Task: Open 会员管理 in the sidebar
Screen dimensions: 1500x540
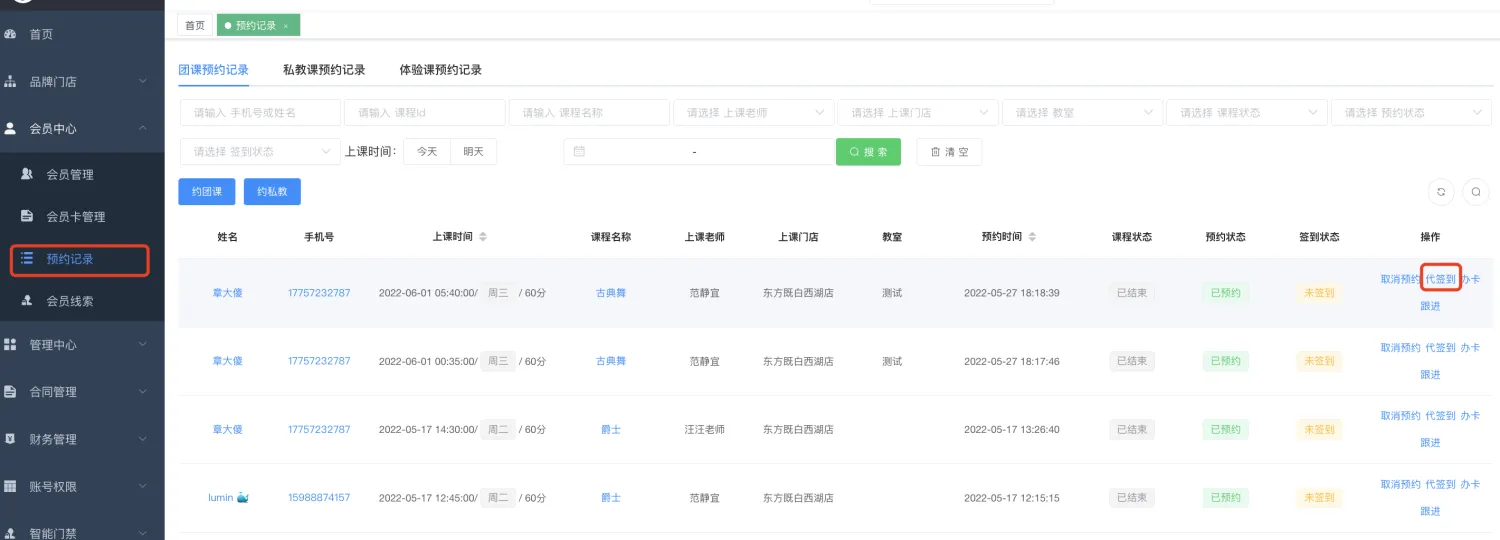Action: (x=69, y=174)
